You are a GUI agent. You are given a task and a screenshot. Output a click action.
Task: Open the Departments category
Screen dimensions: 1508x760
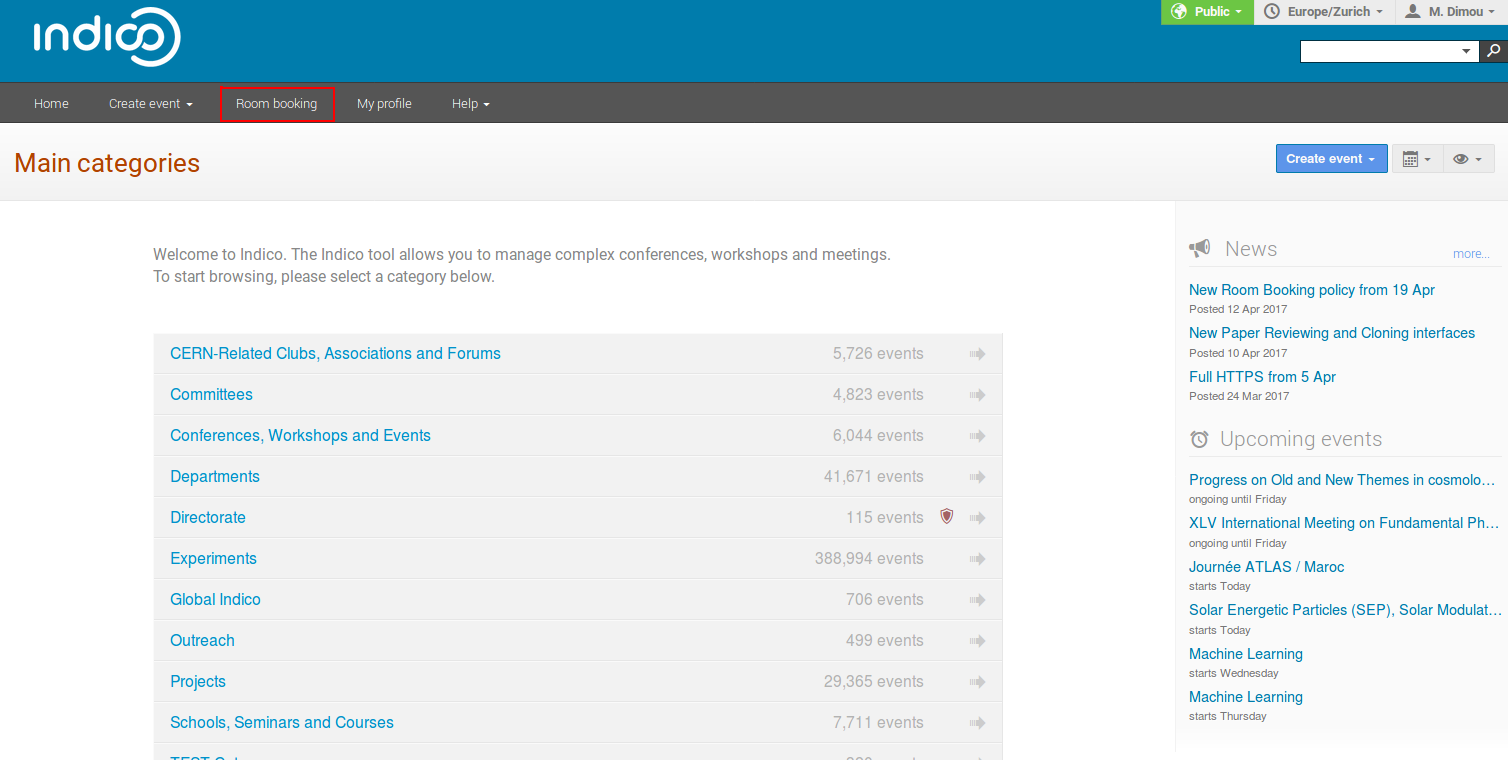[x=215, y=477]
